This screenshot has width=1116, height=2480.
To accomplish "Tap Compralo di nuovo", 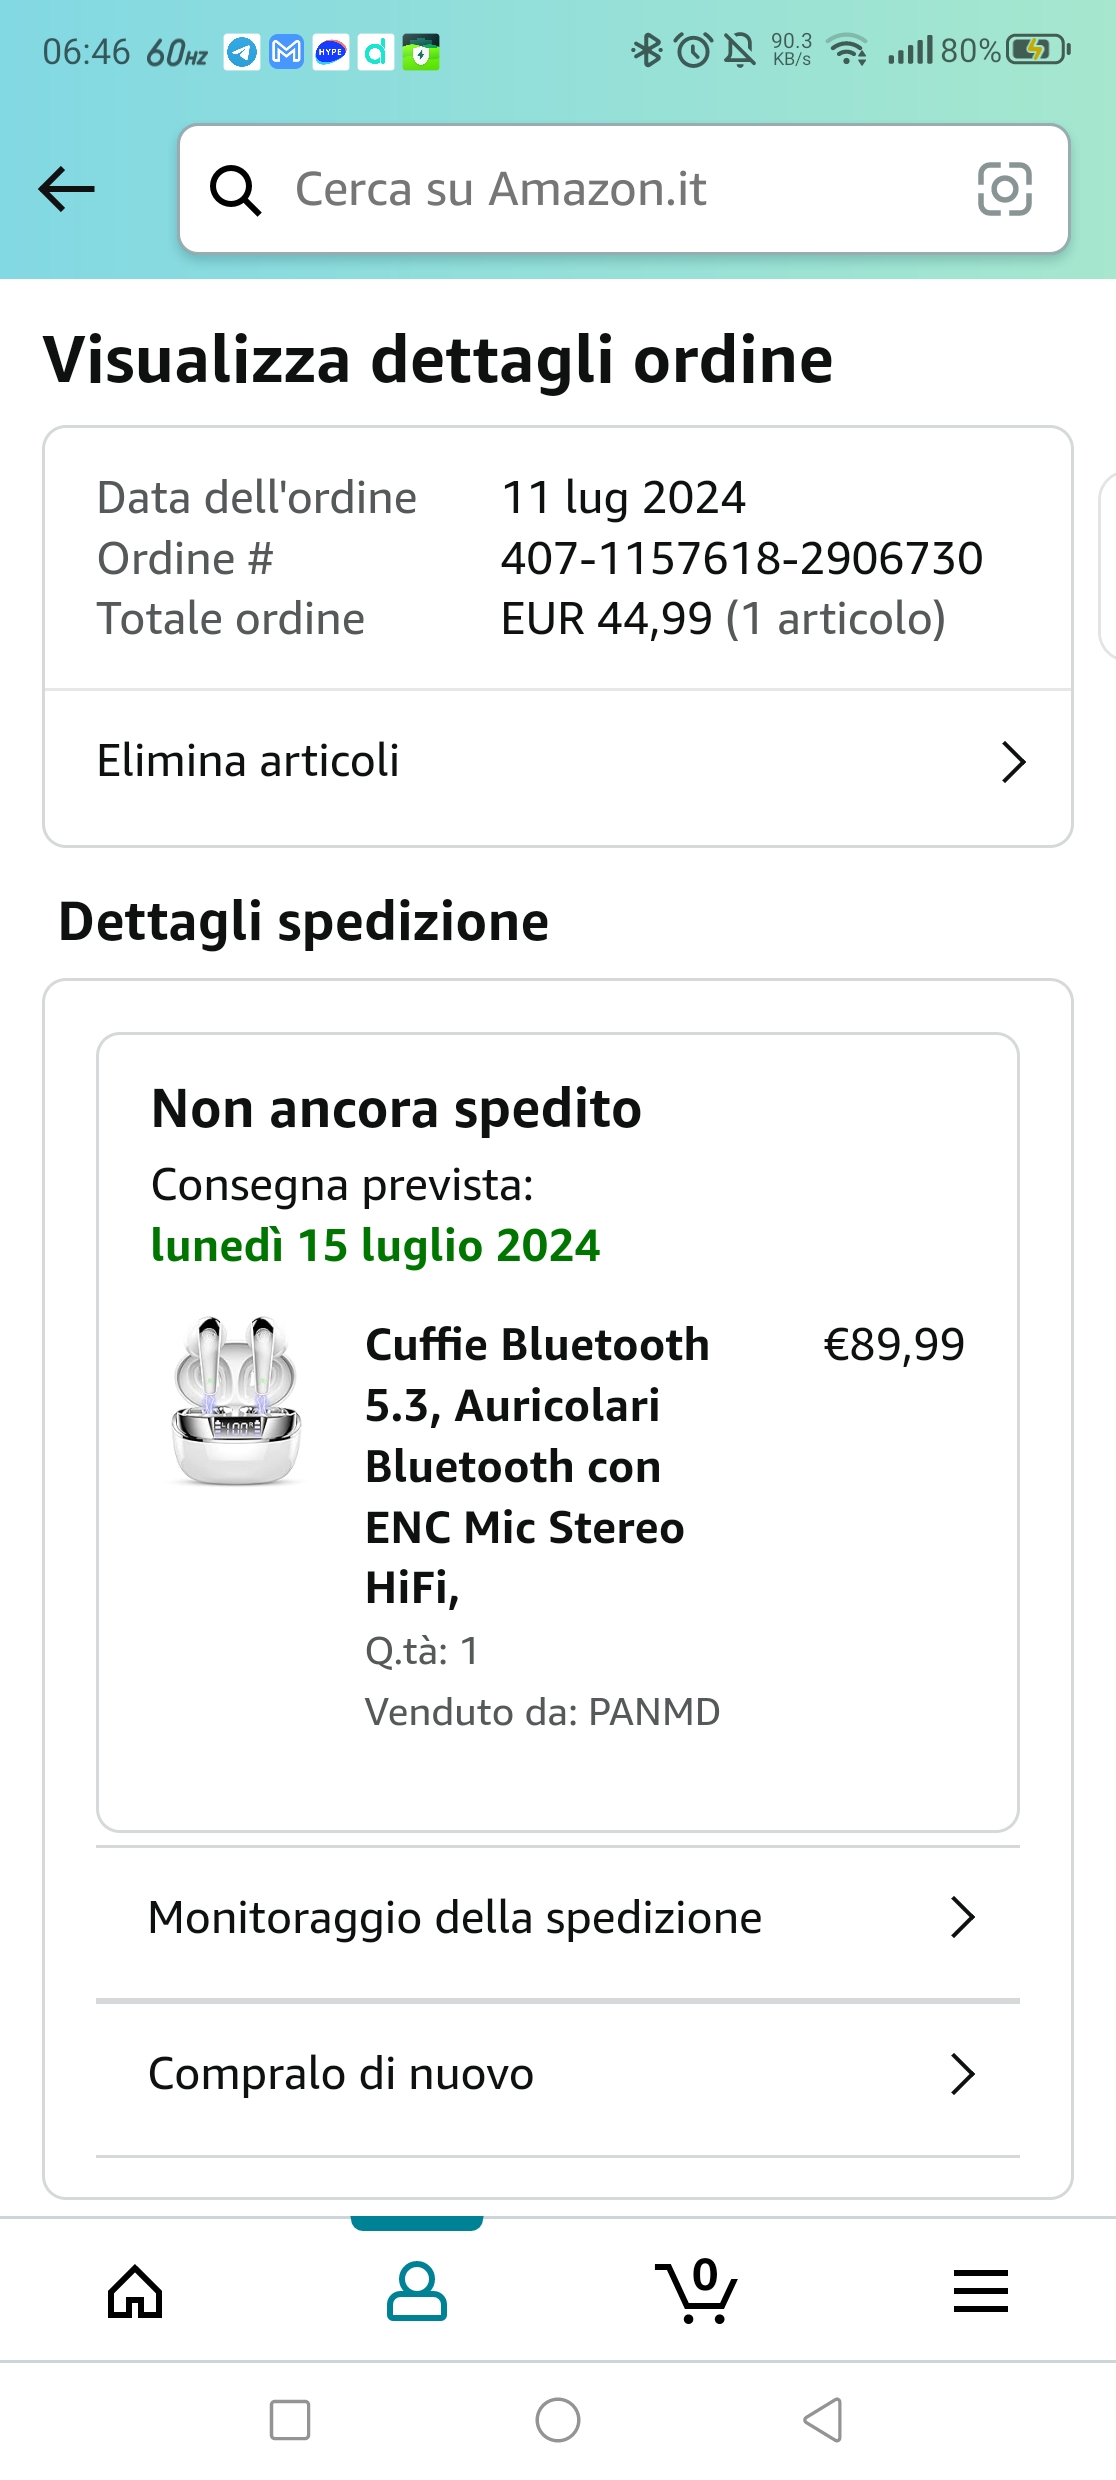I will click(341, 2074).
